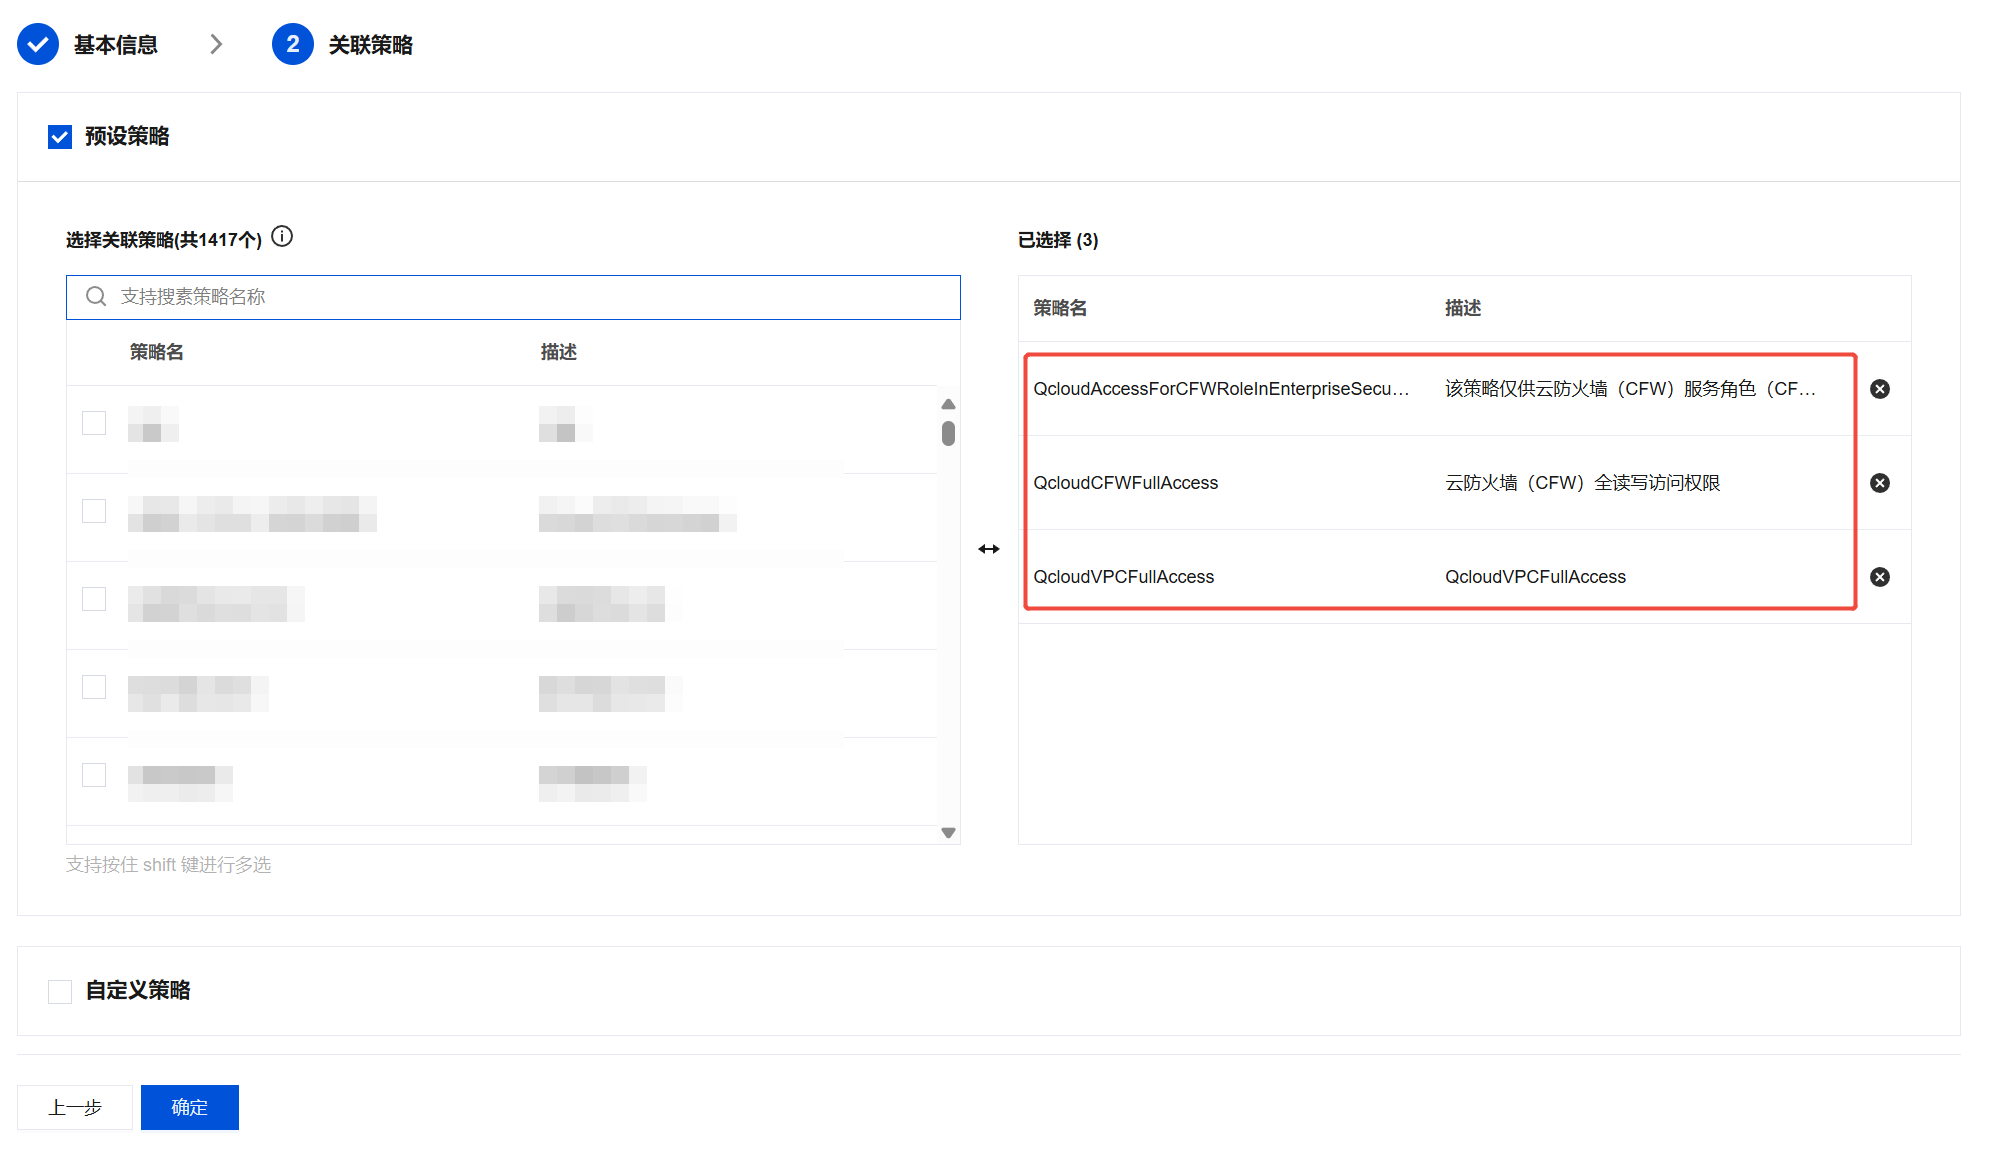Click the 云防火墙（CFW）全读写访问权限 description
Screen dimensions: 1990x1152
(1583, 483)
